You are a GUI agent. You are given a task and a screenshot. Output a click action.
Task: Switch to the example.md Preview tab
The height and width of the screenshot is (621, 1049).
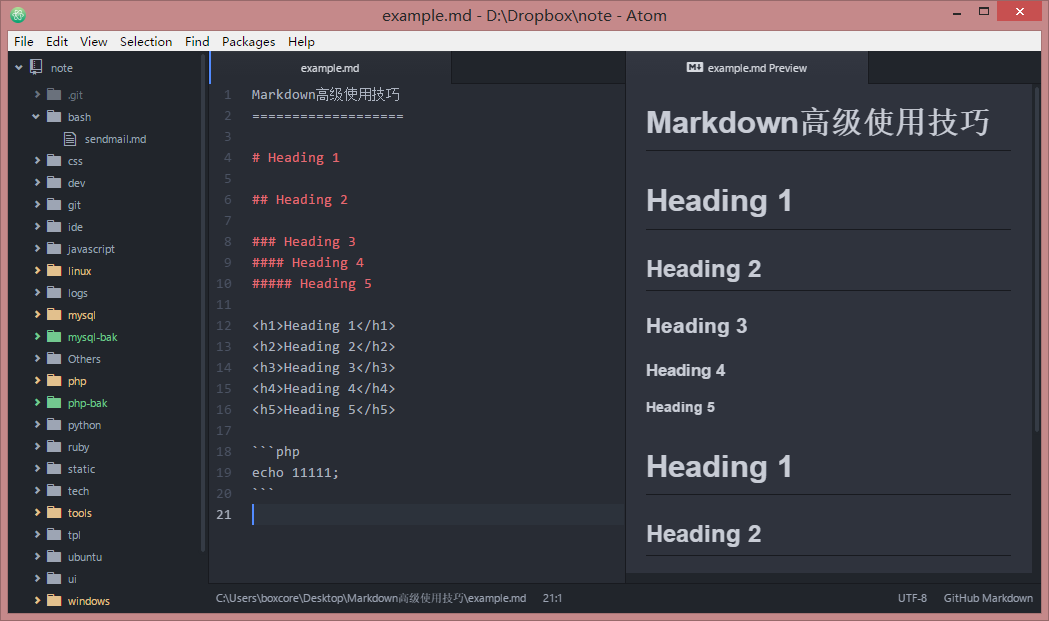click(x=747, y=68)
